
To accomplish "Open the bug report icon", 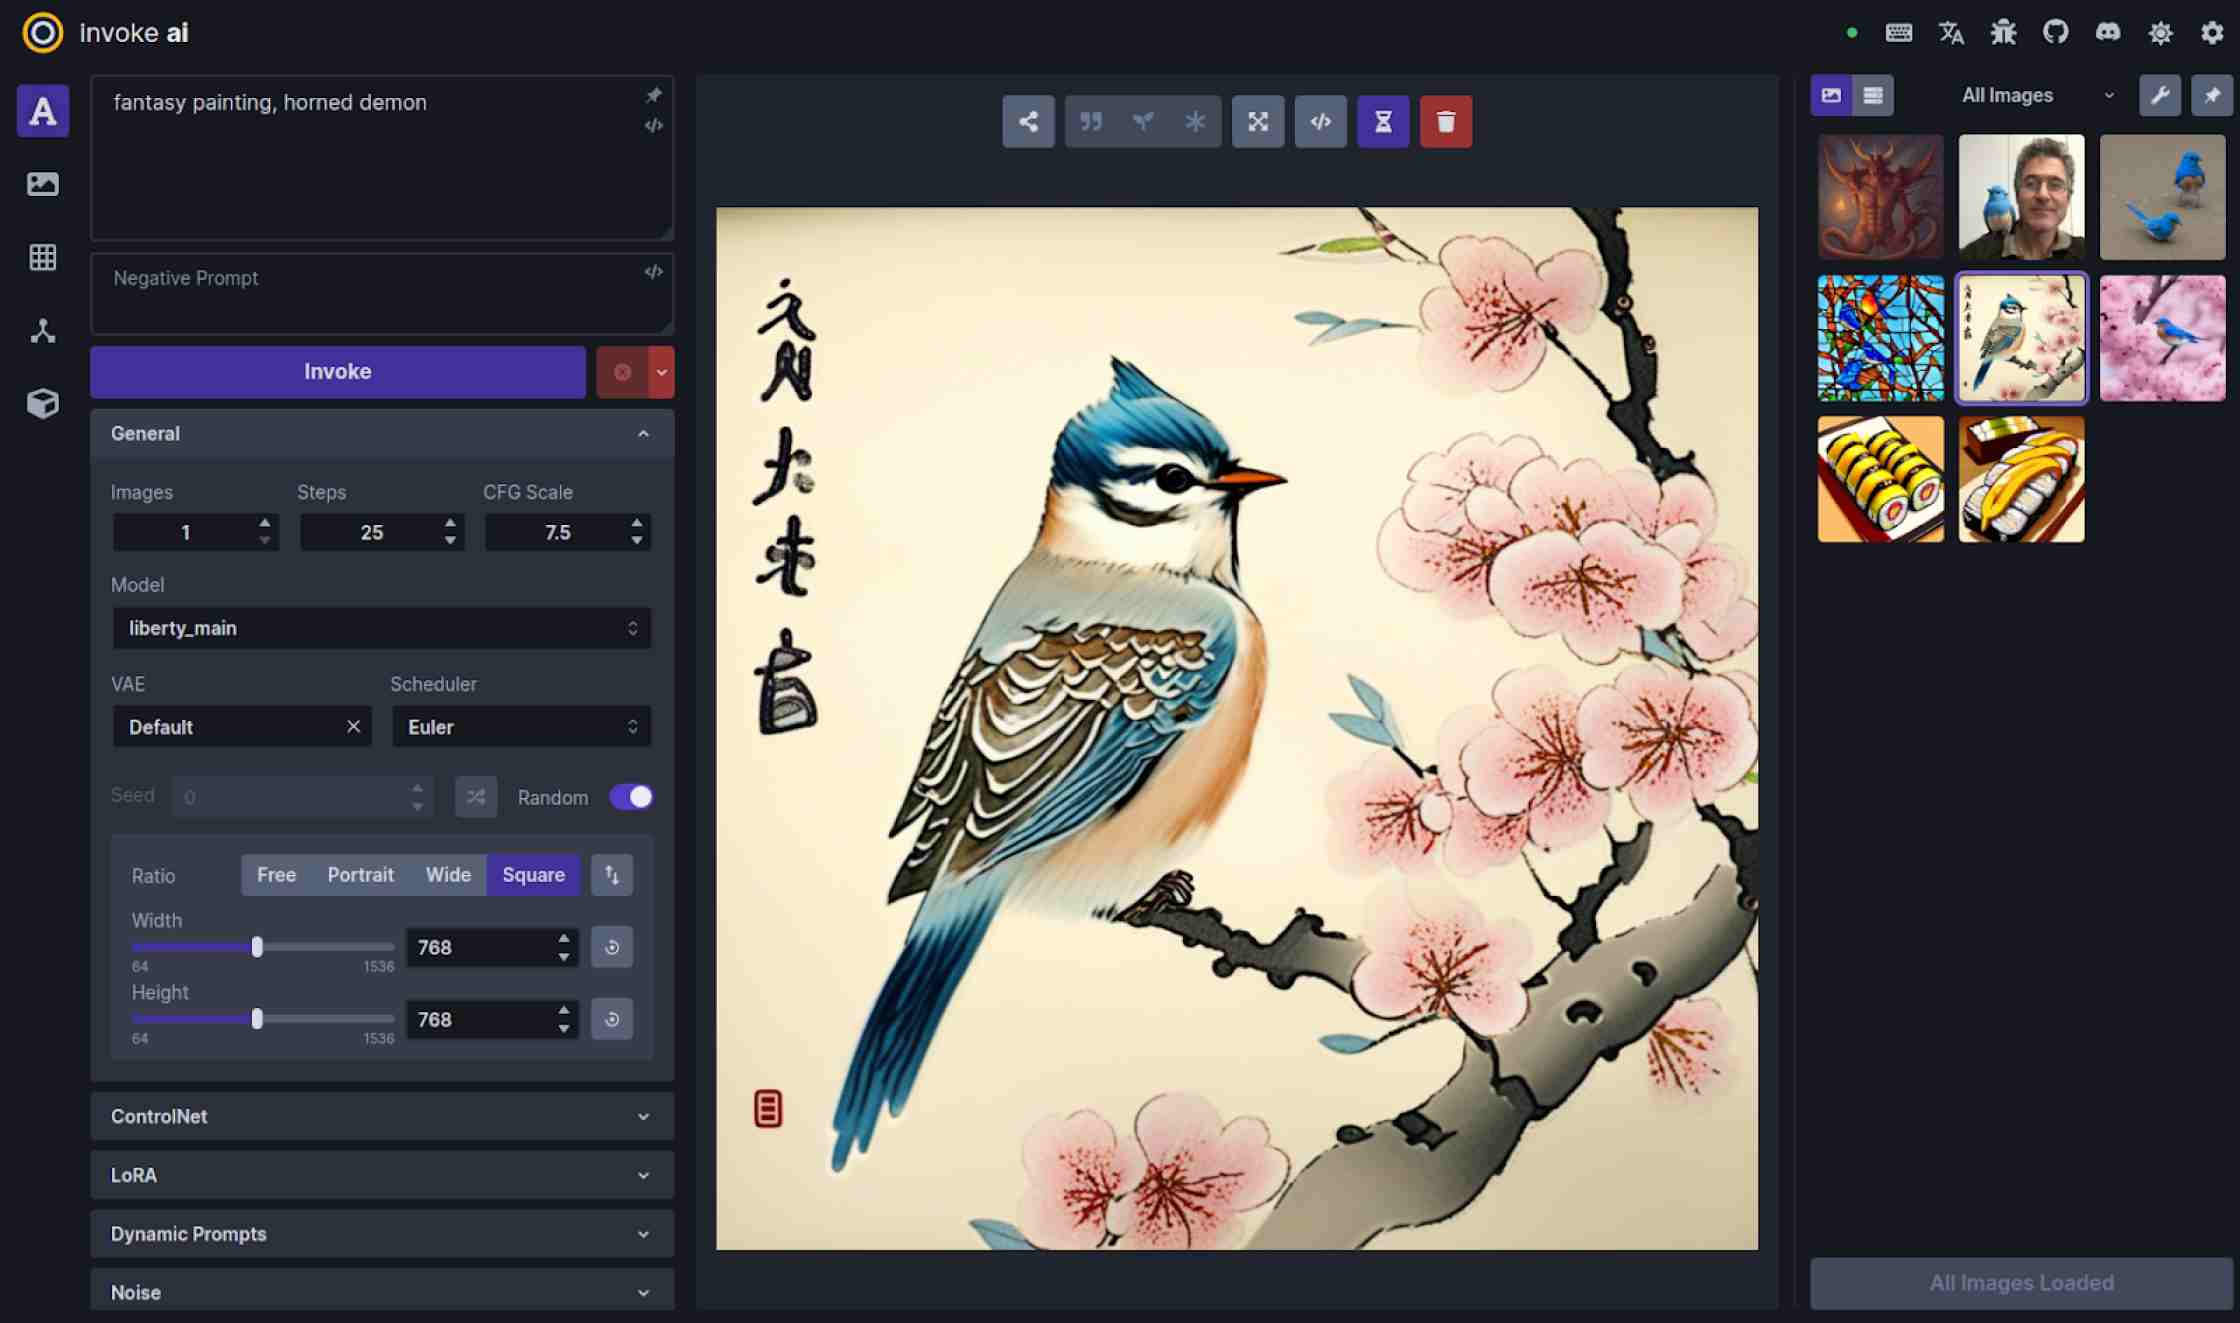I will pos(2003,32).
